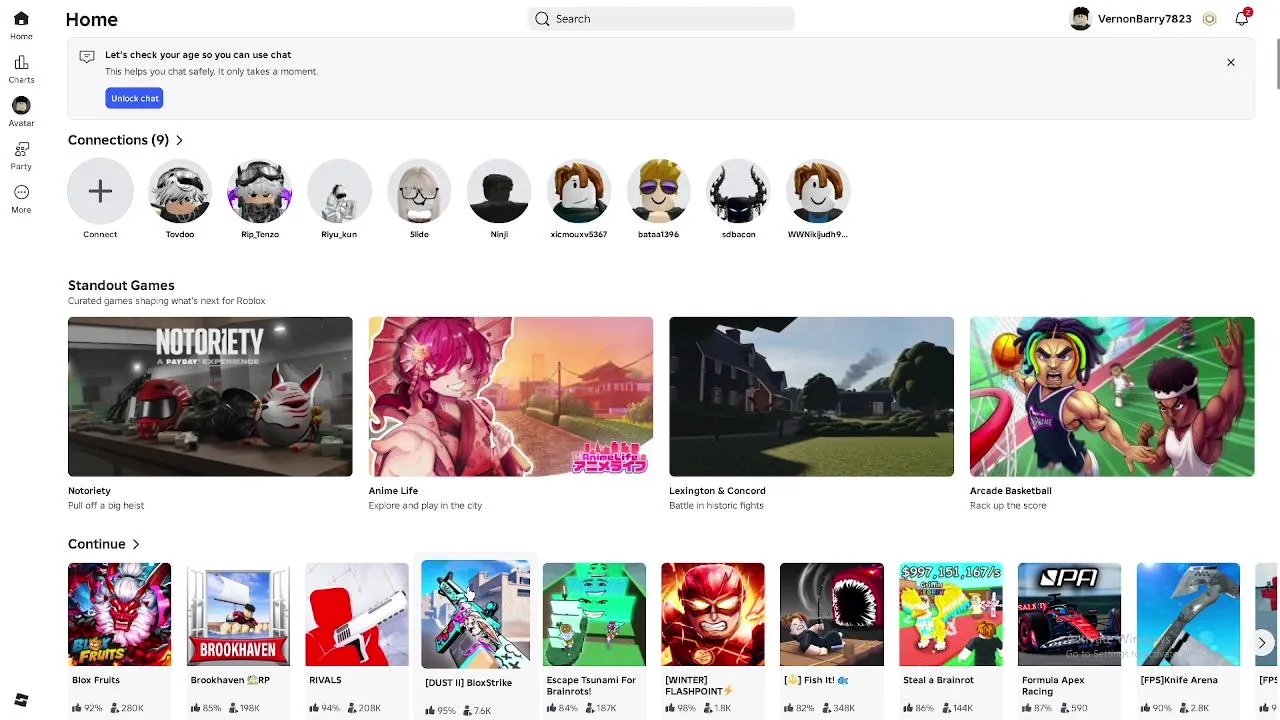Click the Standout Games heading
Image resolution: width=1280 pixels, height=720 pixels.
click(x=121, y=286)
